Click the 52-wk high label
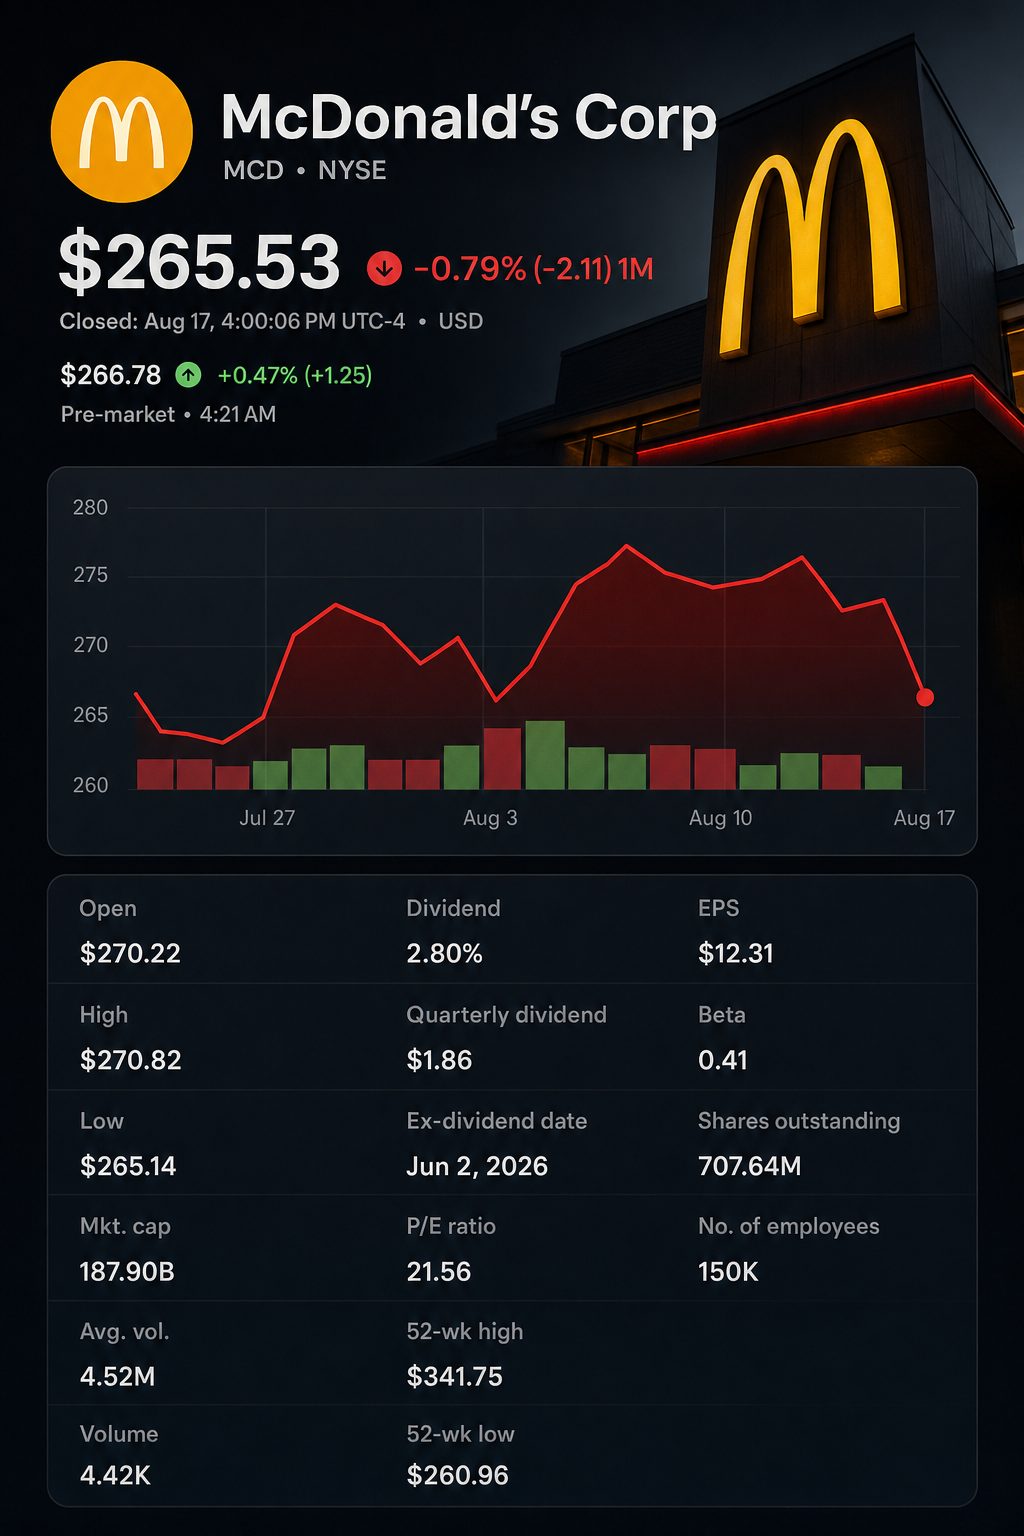Image resolution: width=1024 pixels, height=1536 pixels. point(465,1332)
